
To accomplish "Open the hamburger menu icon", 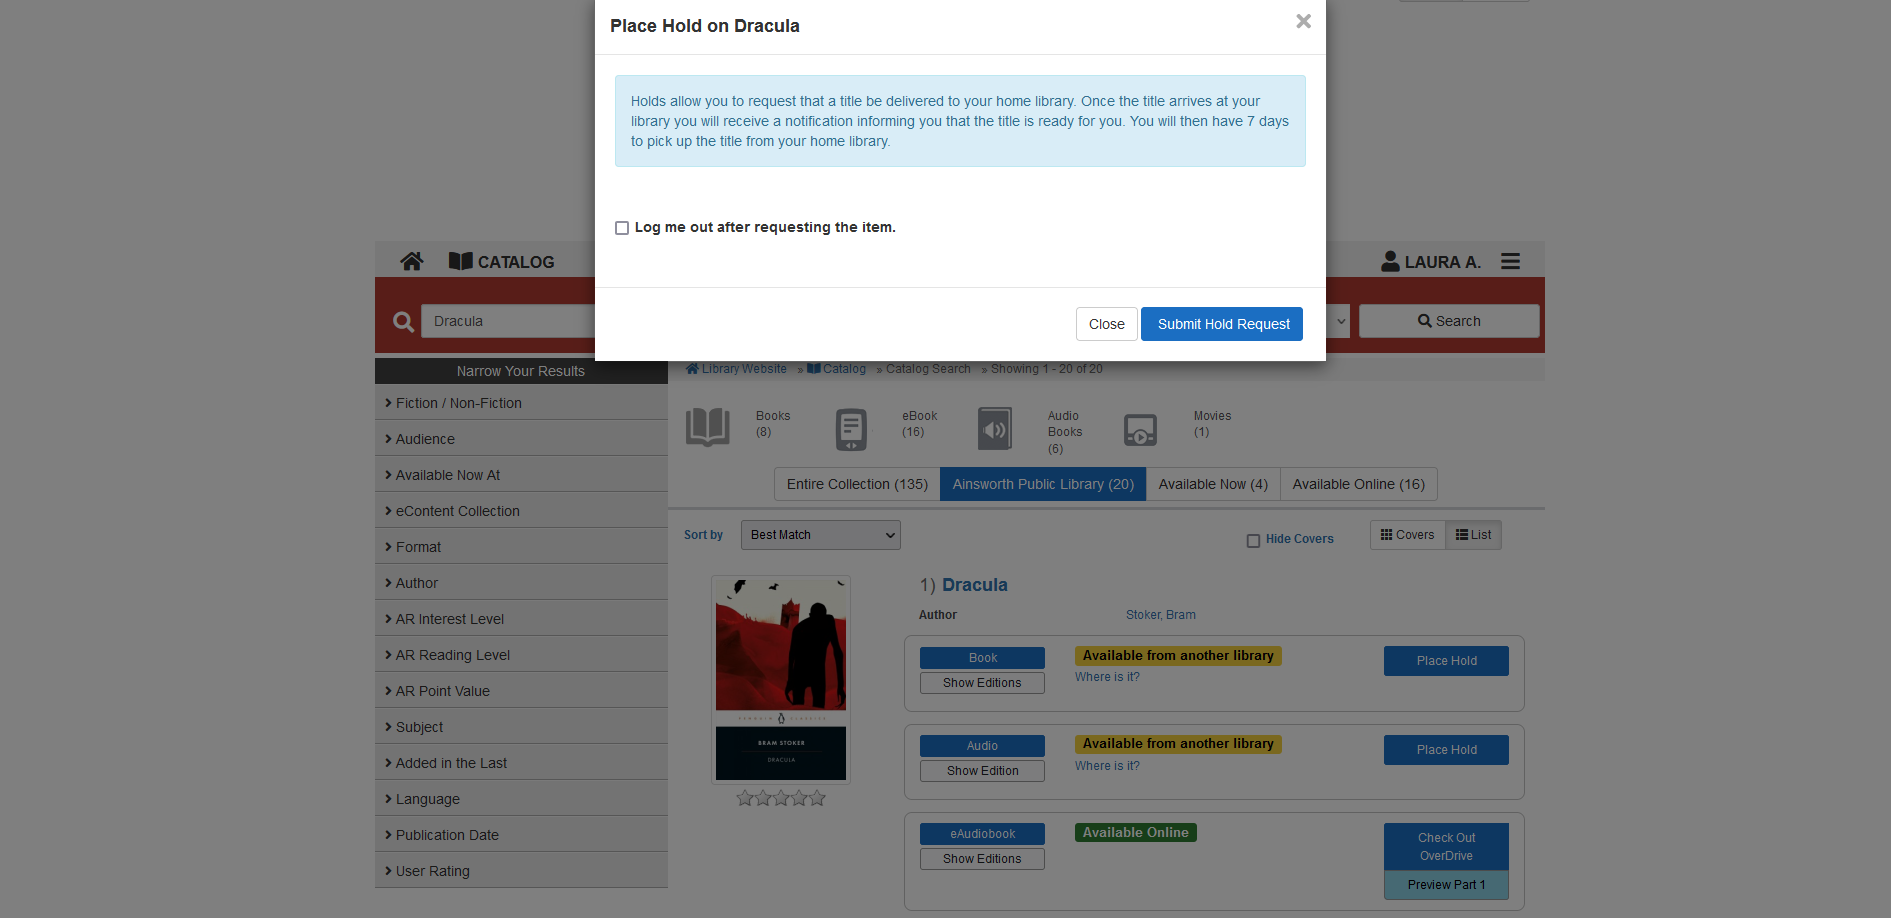I will [1510, 261].
